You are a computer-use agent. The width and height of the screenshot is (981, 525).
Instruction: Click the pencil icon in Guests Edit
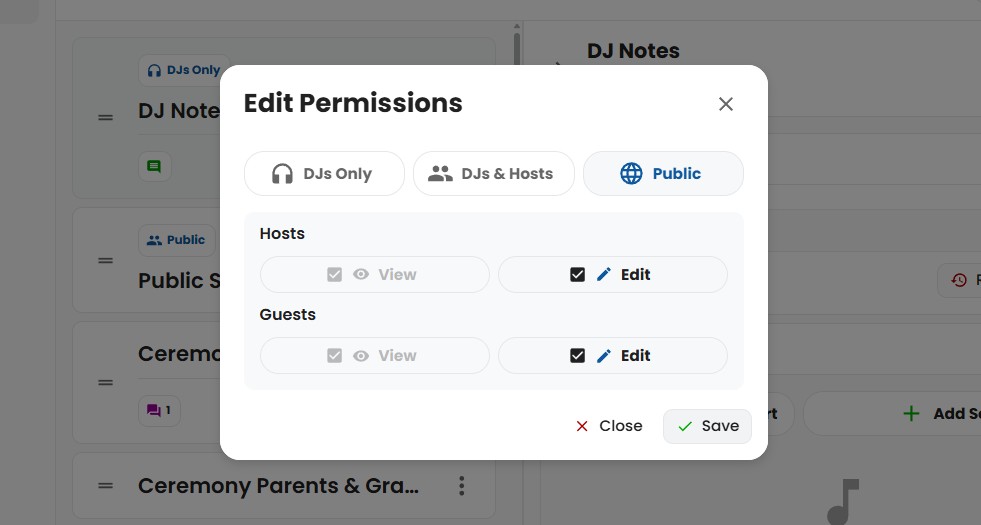(x=604, y=356)
